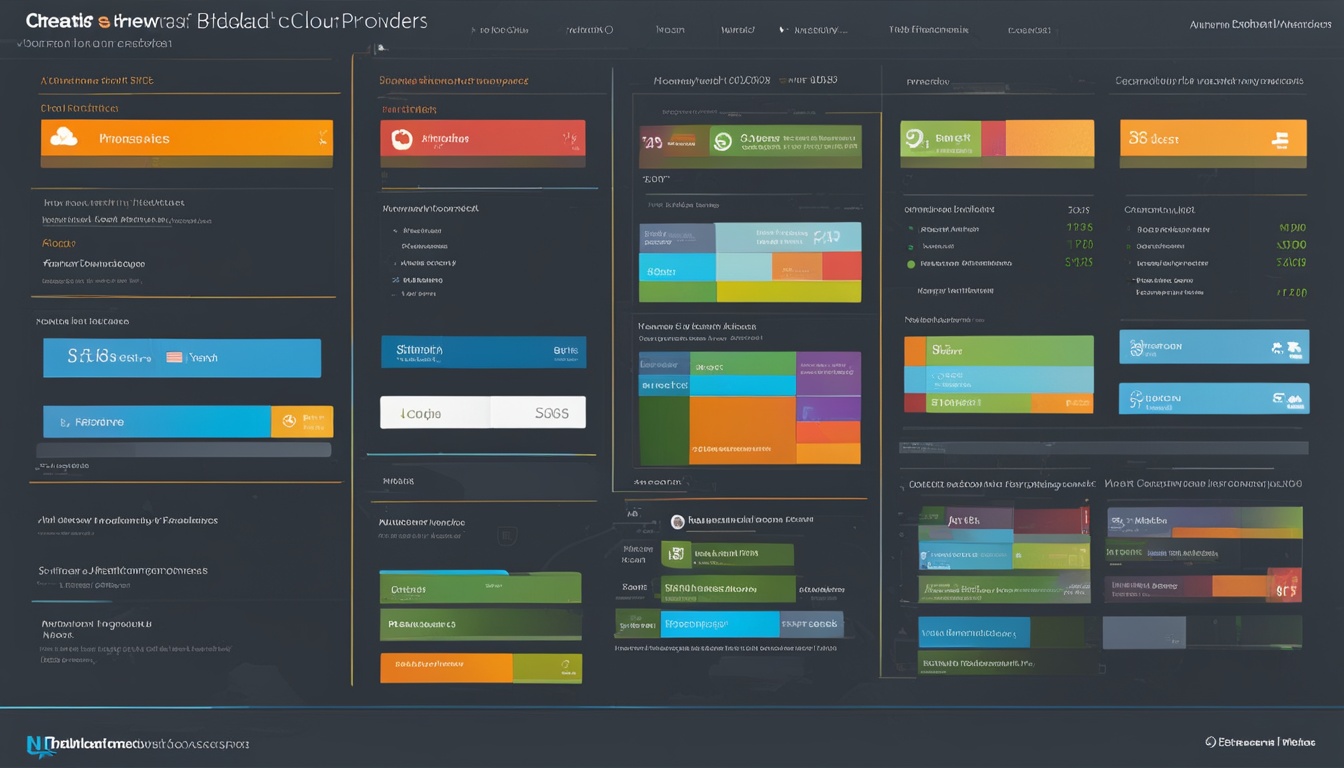Open the orange cloud provider bar
1344x768 pixels.
coord(187,138)
